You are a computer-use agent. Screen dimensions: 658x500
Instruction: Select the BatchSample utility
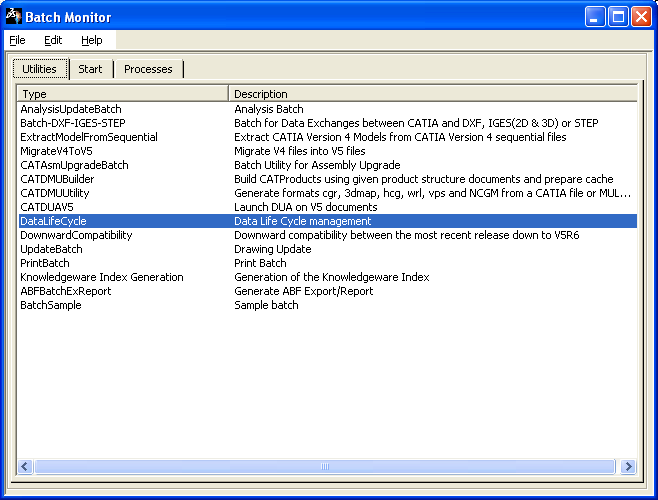50,305
